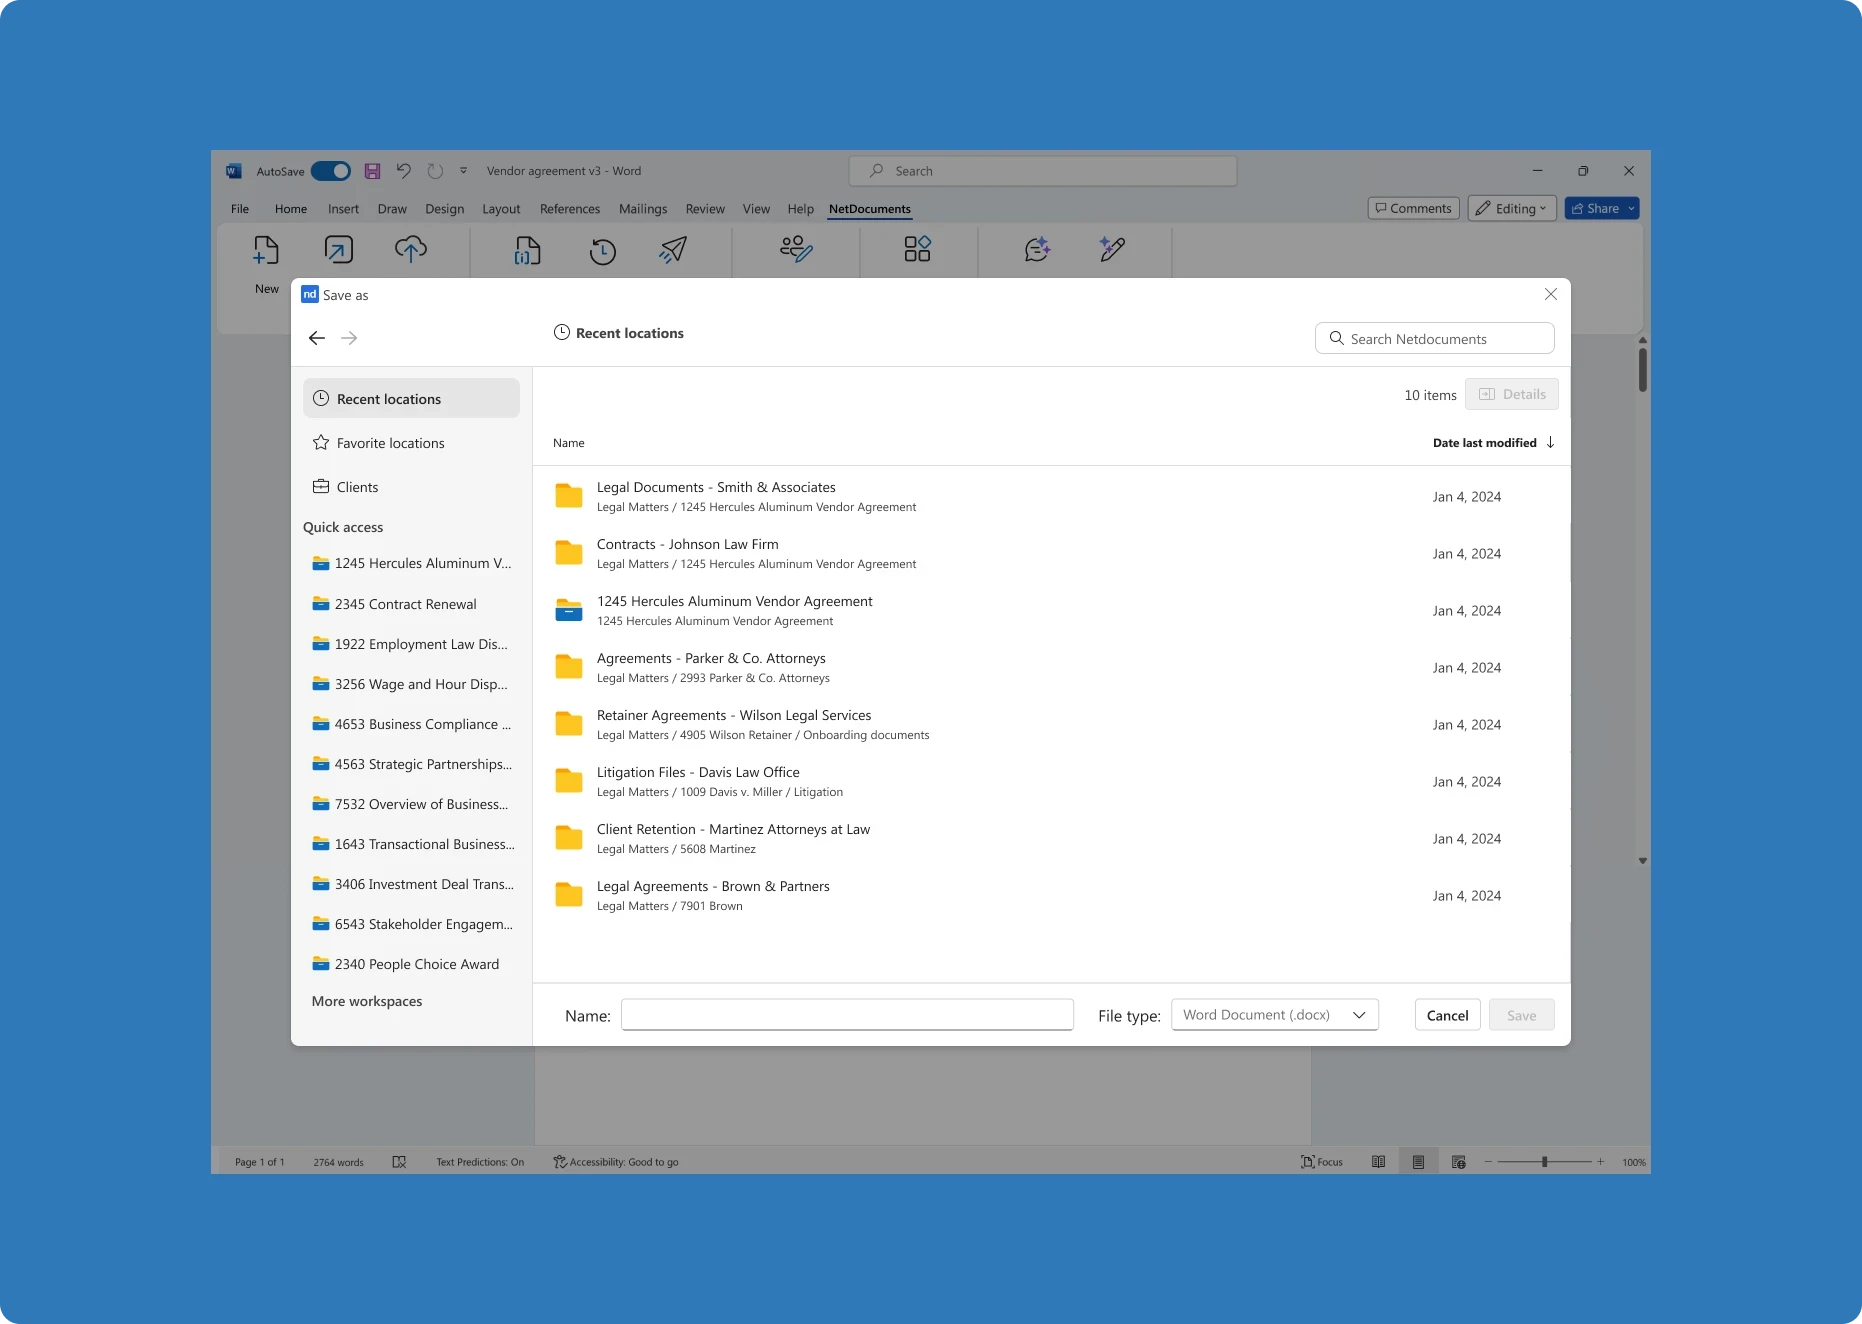Enable Web Layout view in status bar
Image resolution: width=1862 pixels, height=1324 pixels.
(1457, 1161)
